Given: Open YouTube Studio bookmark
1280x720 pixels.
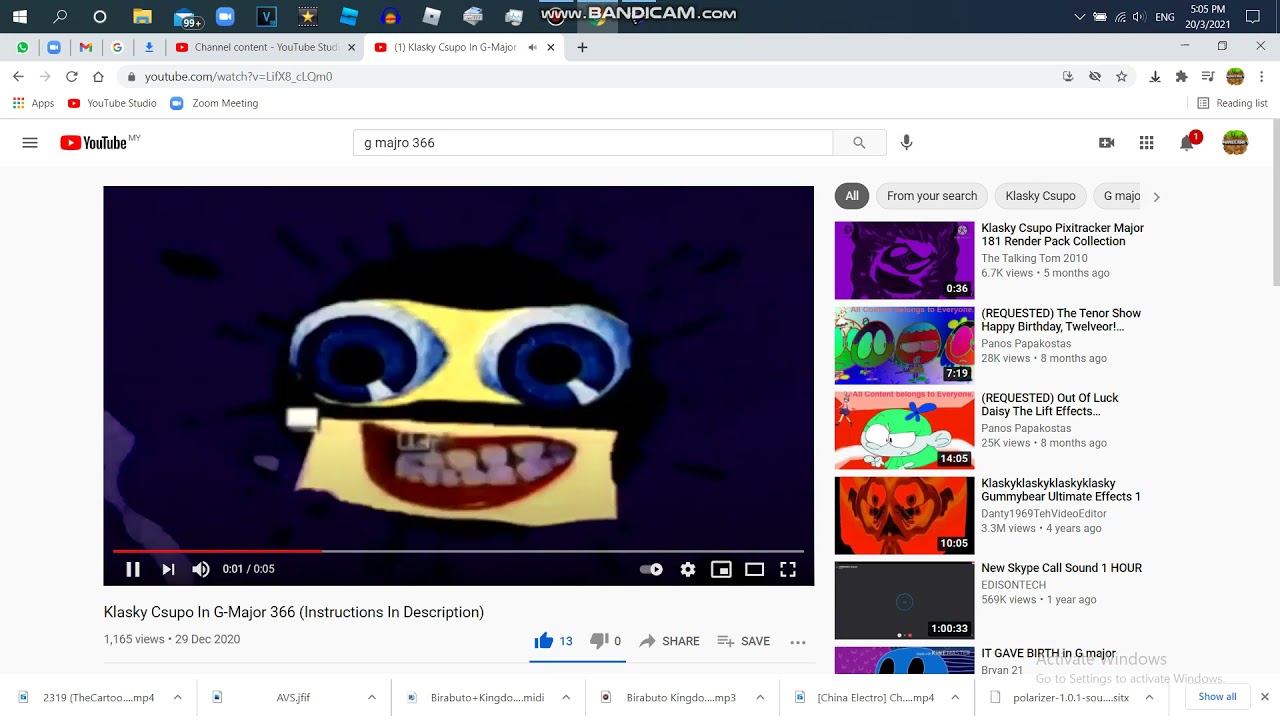Looking at the screenshot, I should click(112, 103).
